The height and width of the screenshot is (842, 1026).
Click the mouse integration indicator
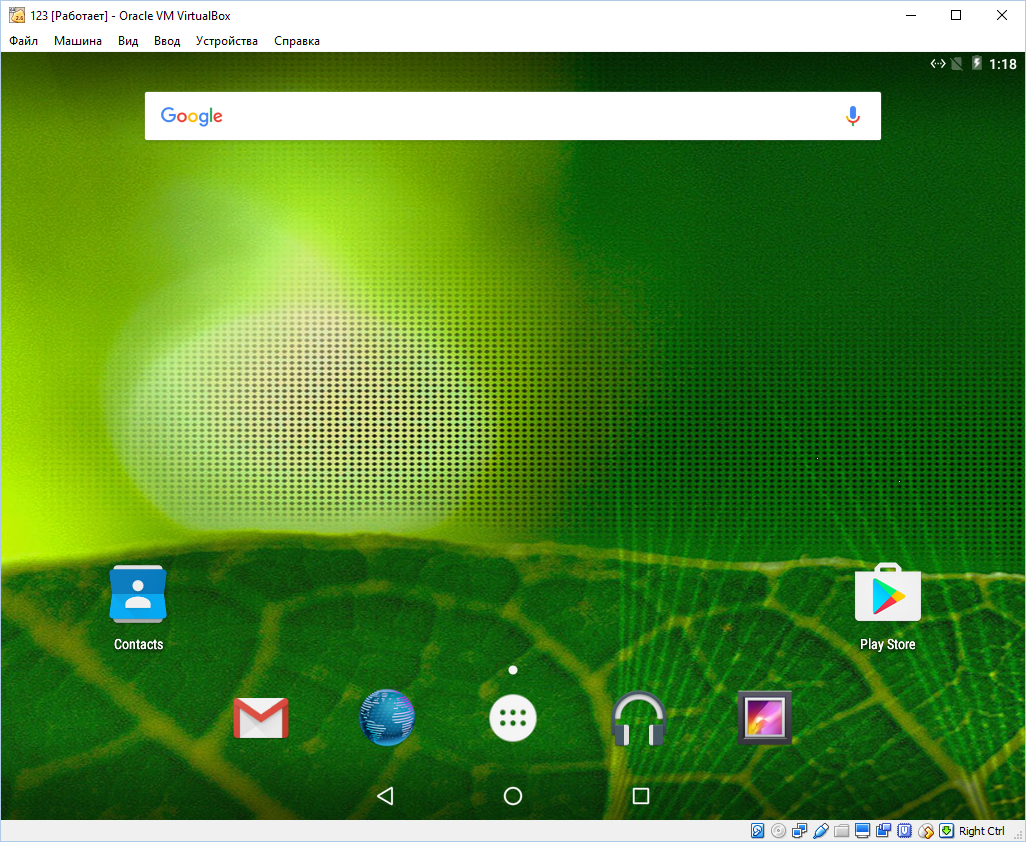tap(925, 831)
